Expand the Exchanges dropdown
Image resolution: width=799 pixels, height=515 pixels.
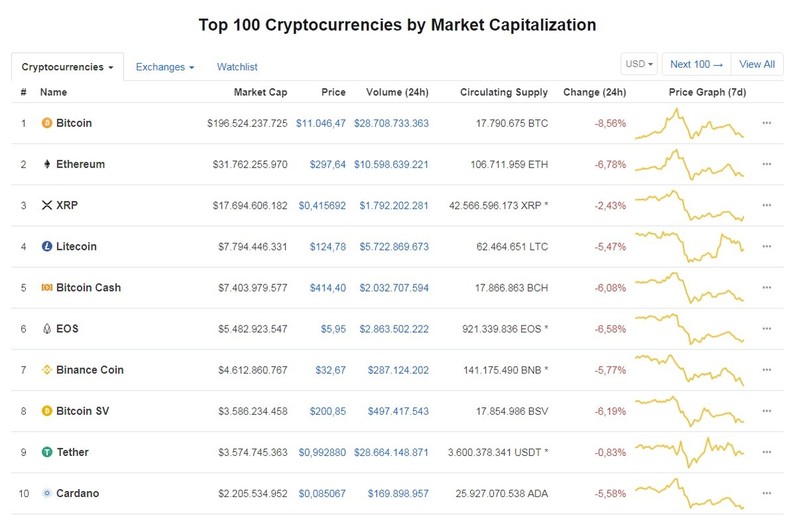(165, 67)
